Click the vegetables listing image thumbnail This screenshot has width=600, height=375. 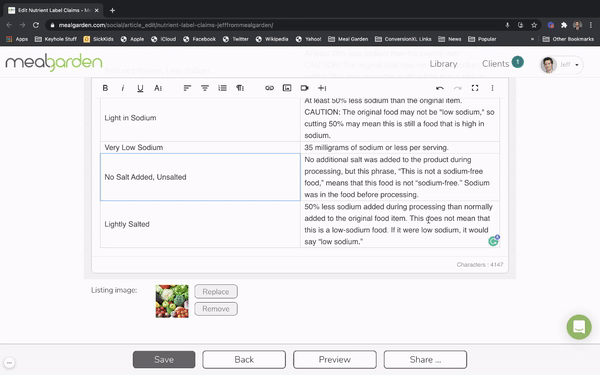[x=172, y=301]
